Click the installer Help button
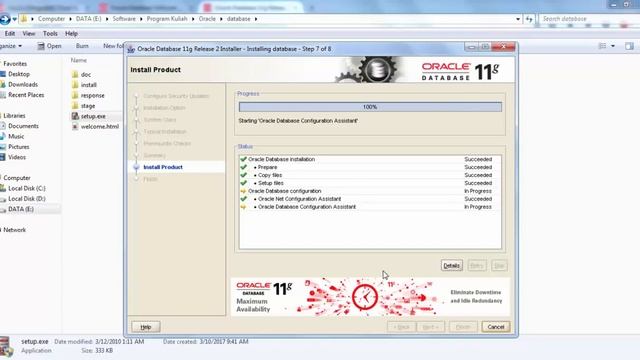Image resolution: width=640 pixels, height=360 pixels. click(146, 327)
